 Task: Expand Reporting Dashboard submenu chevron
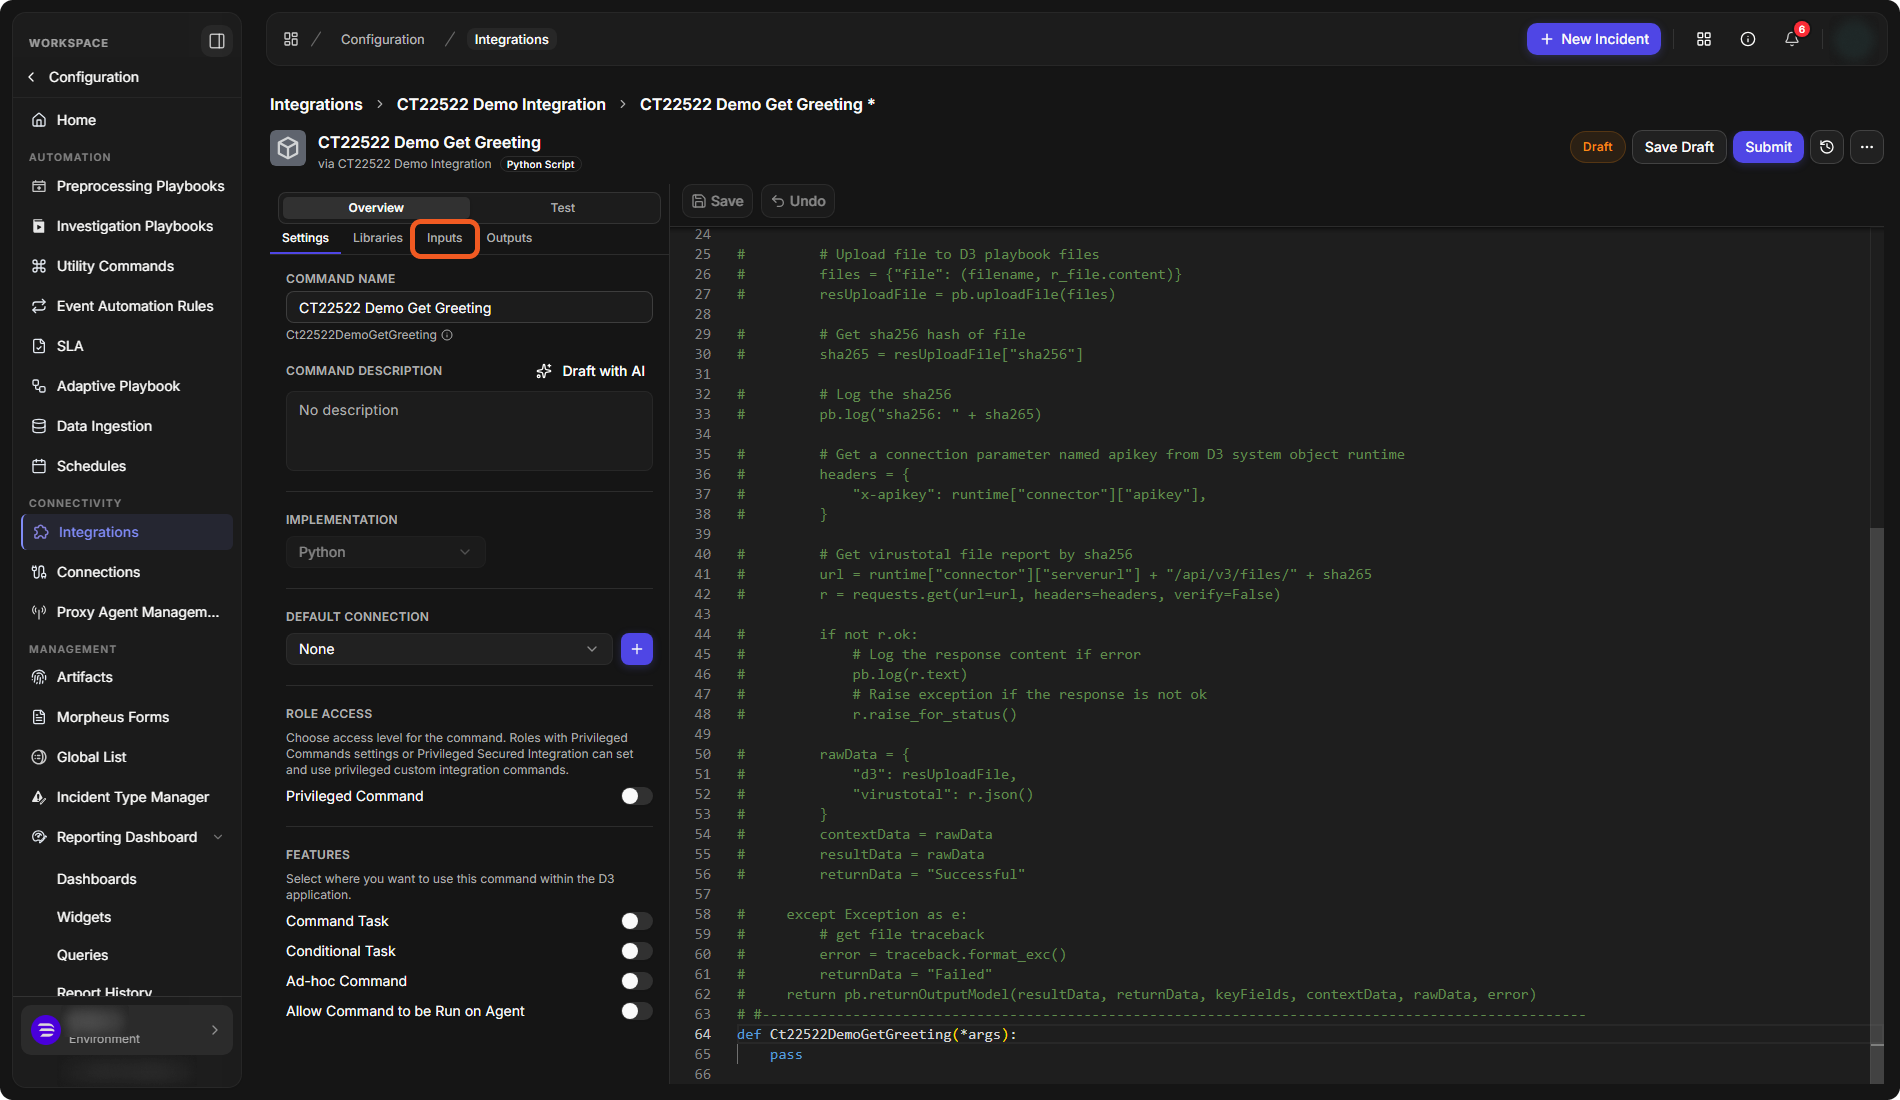click(218, 837)
